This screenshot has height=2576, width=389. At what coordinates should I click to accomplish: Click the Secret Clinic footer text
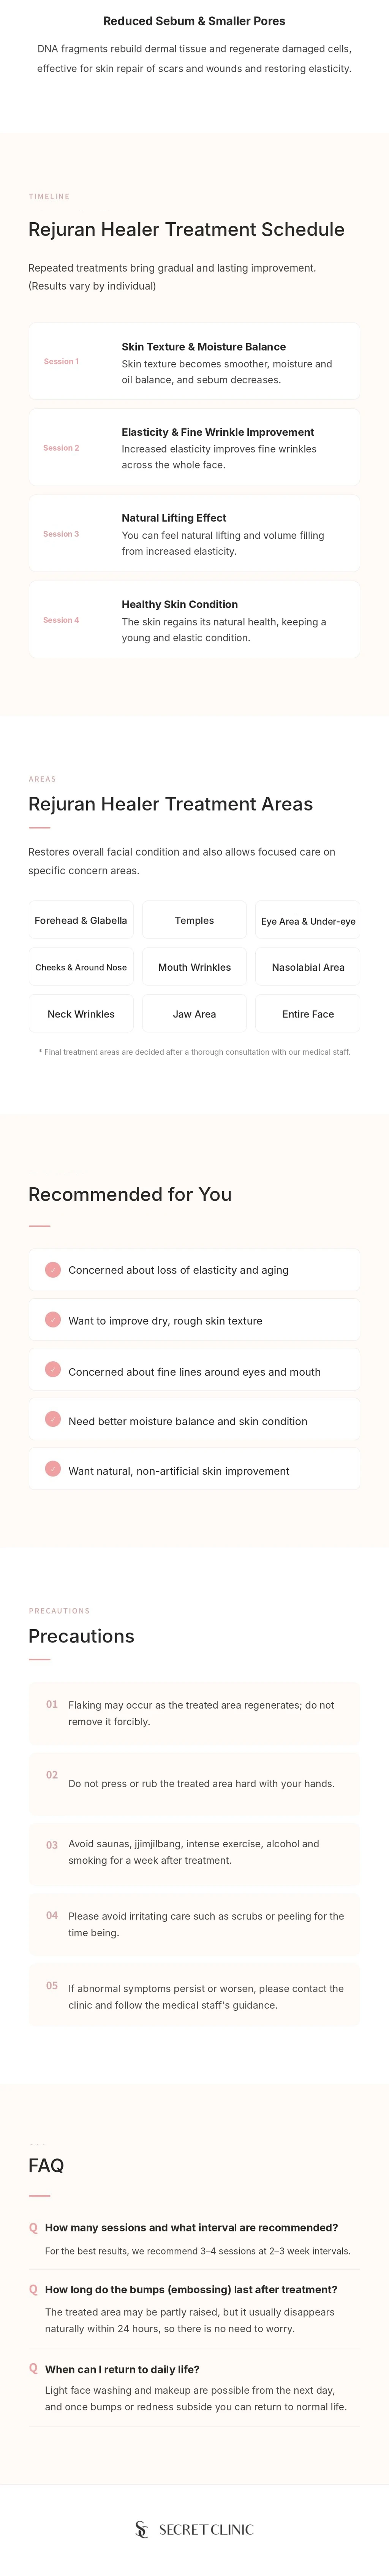coord(206,2529)
